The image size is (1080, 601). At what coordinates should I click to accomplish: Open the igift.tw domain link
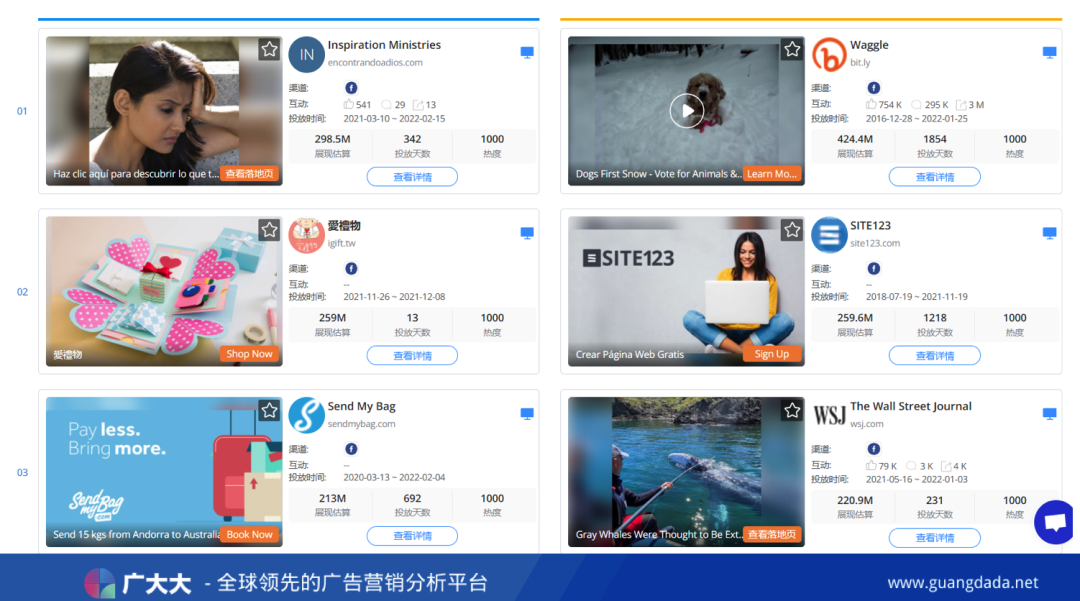[342, 243]
